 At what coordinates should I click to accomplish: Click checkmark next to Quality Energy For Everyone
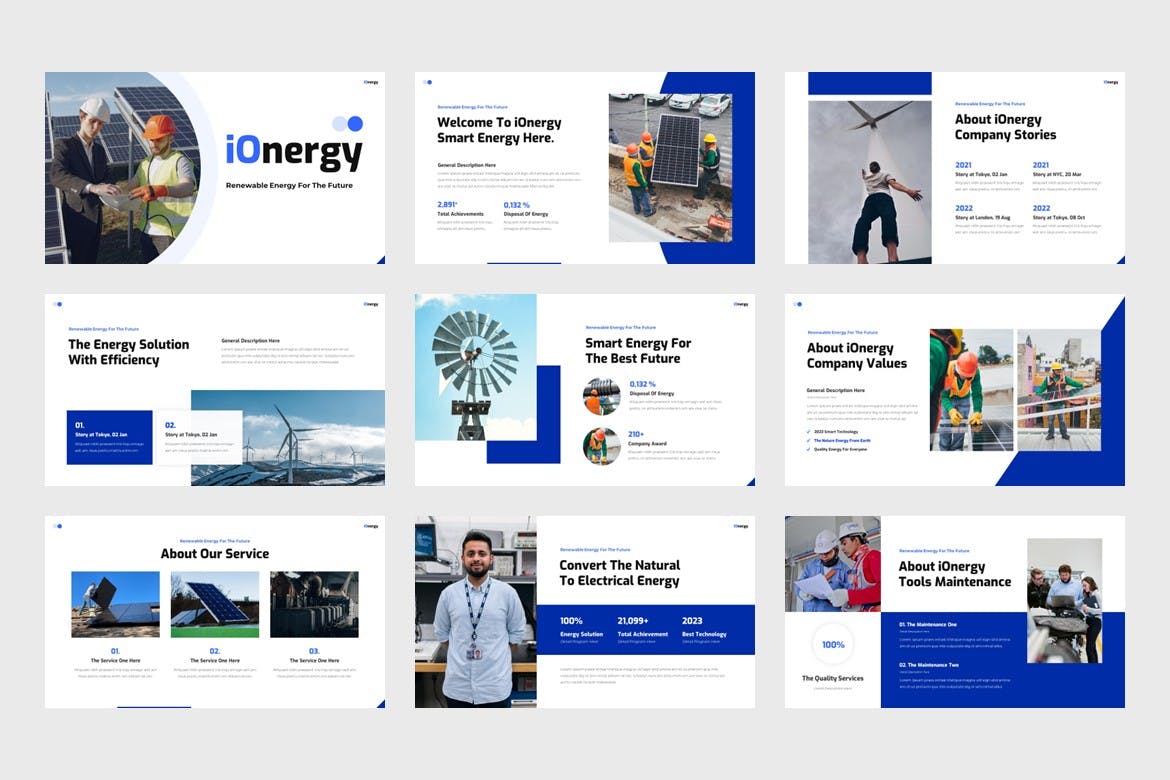pos(809,450)
